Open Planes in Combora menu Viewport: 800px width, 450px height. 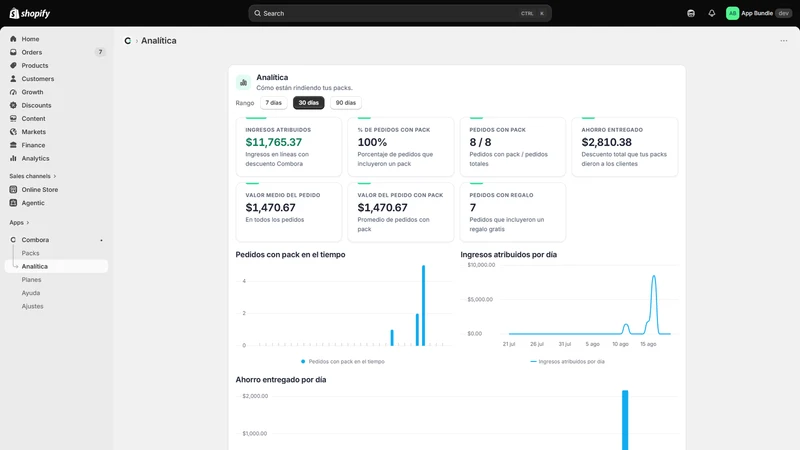[x=31, y=280]
